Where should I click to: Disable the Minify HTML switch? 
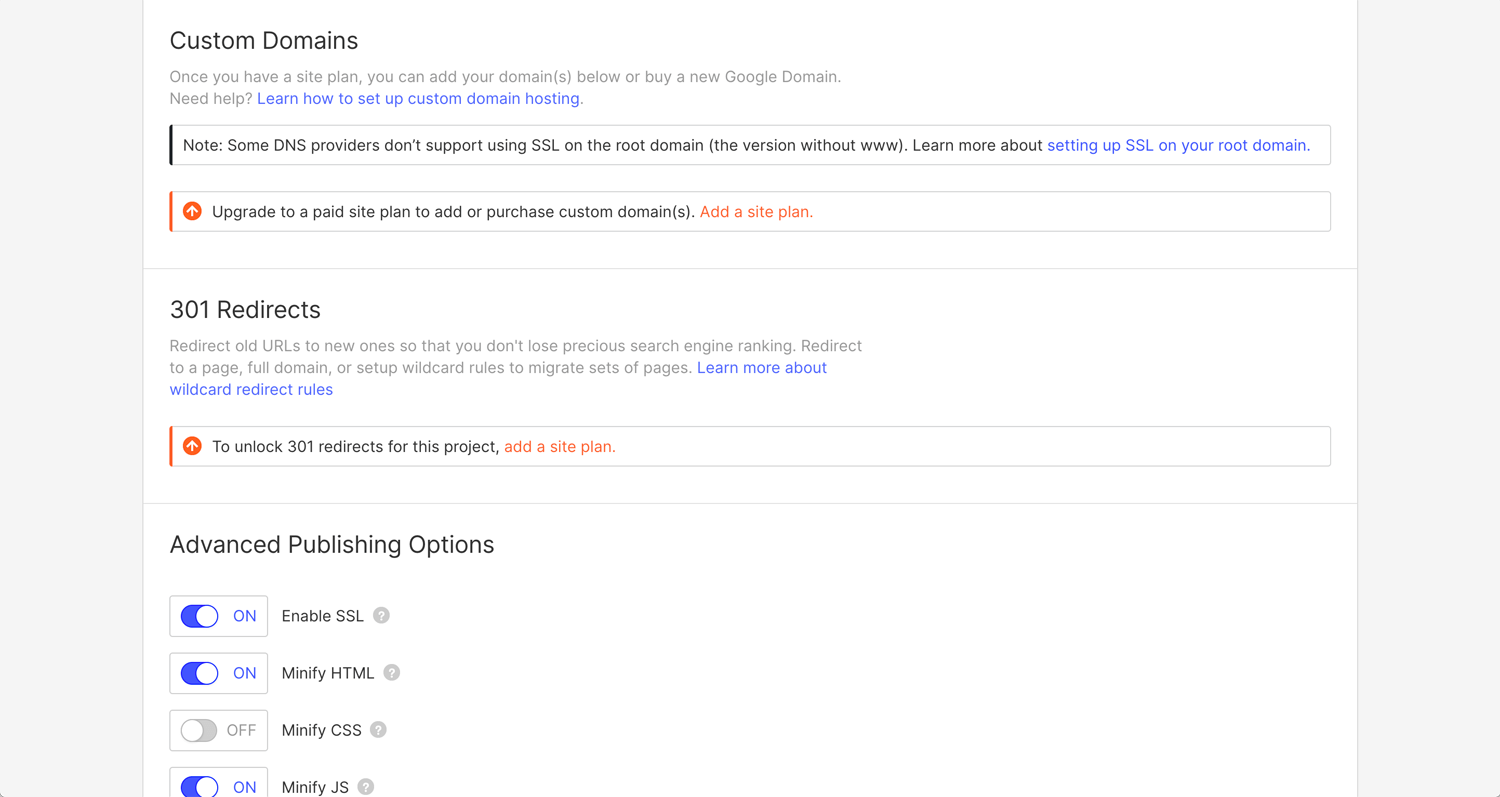click(218, 673)
